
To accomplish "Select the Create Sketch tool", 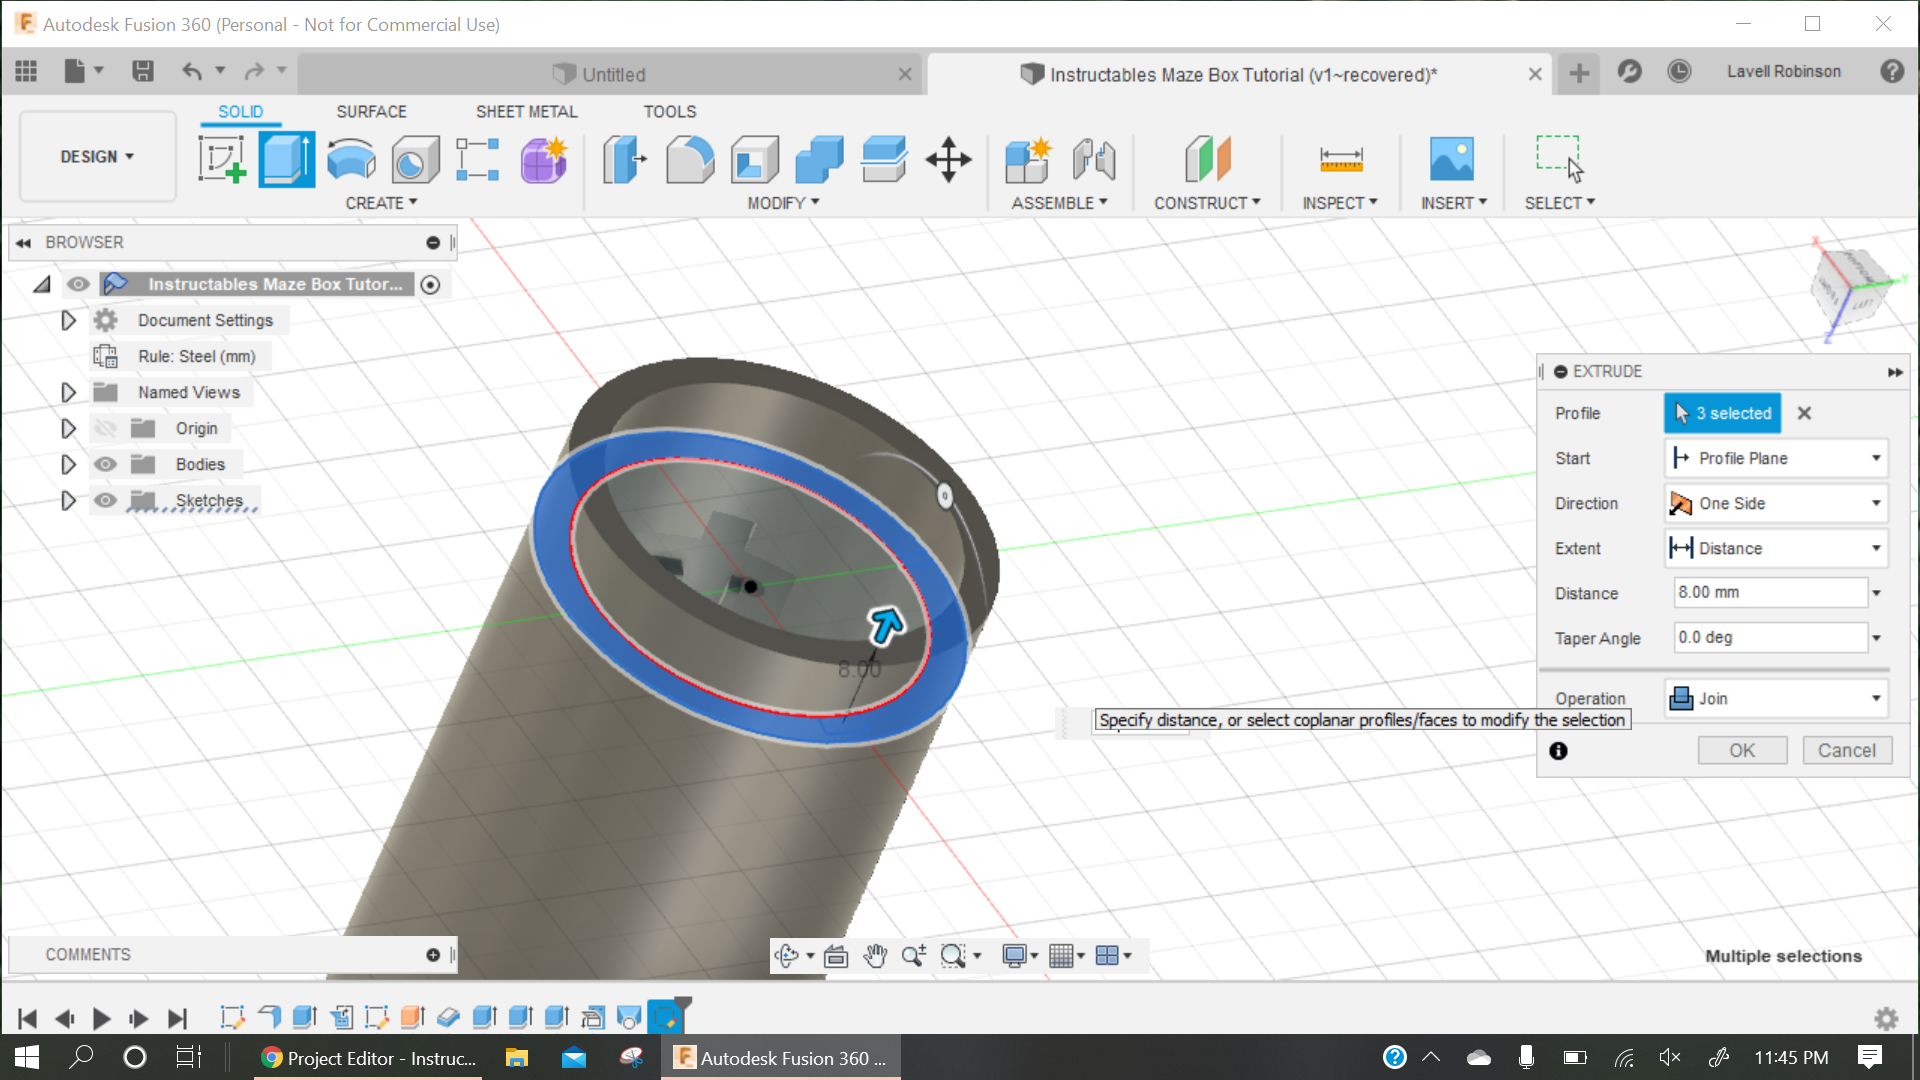I will tap(222, 159).
